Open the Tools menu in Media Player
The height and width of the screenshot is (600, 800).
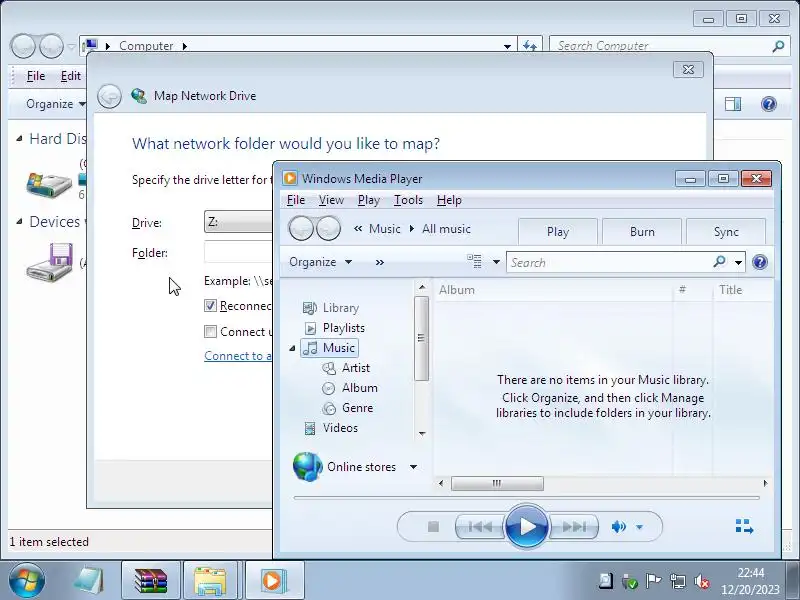[x=408, y=200]
